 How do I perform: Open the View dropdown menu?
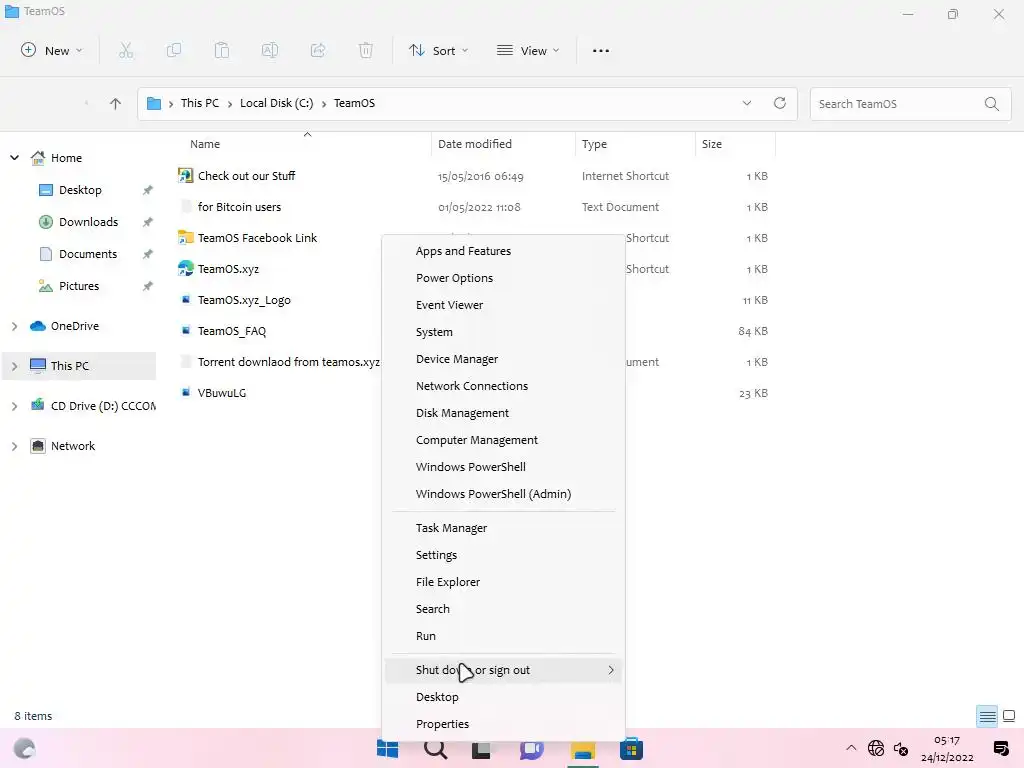pos(528,50)
